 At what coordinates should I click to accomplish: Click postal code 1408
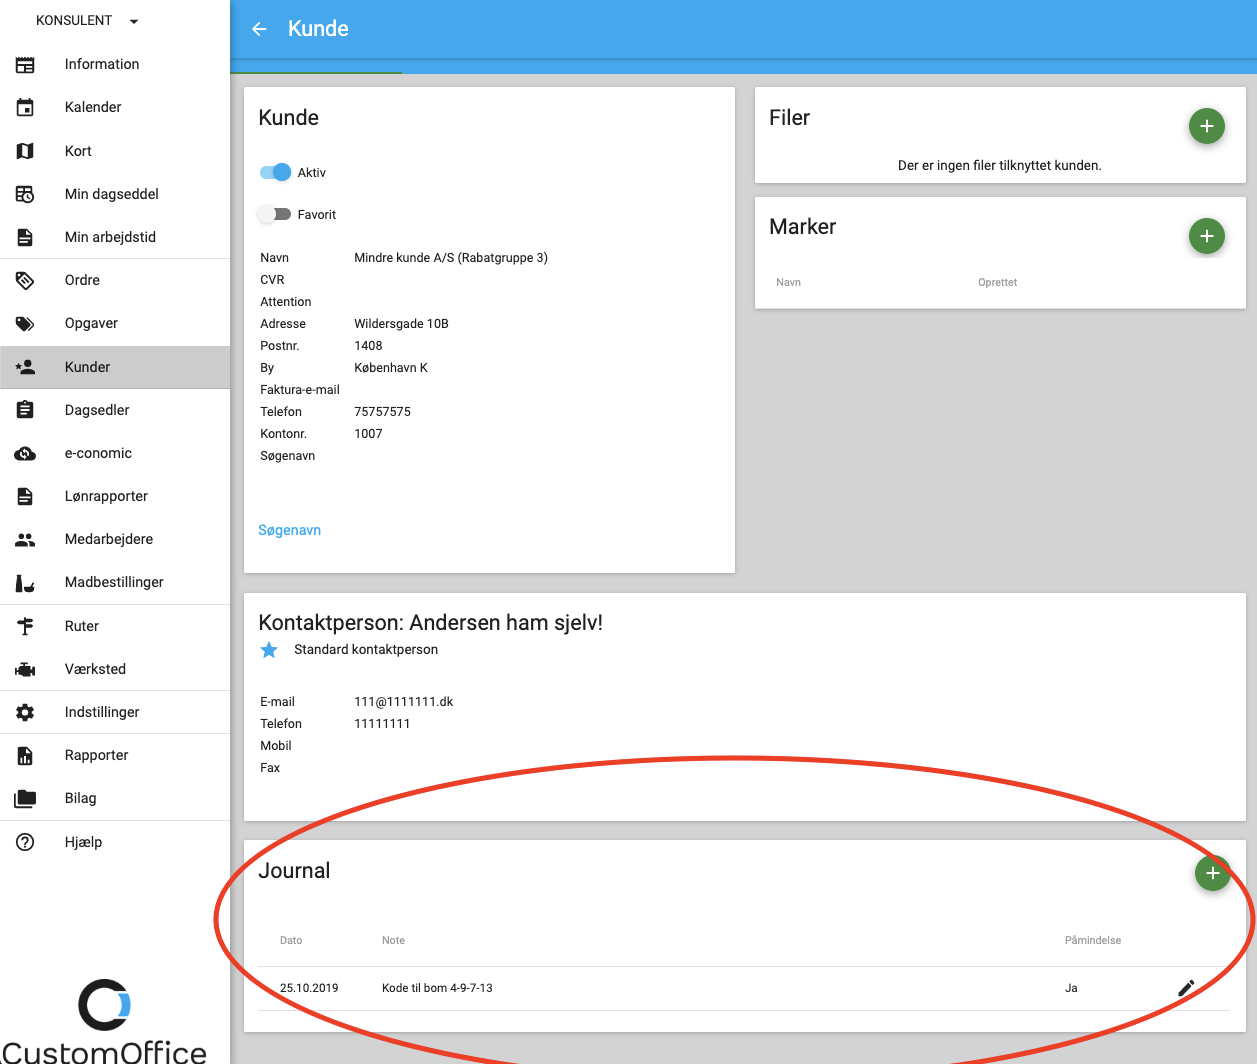(x=368, y=346)
